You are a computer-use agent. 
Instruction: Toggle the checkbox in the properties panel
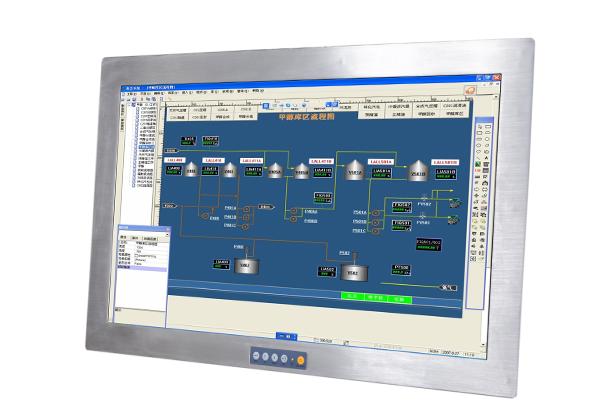(x=136, y=257)
